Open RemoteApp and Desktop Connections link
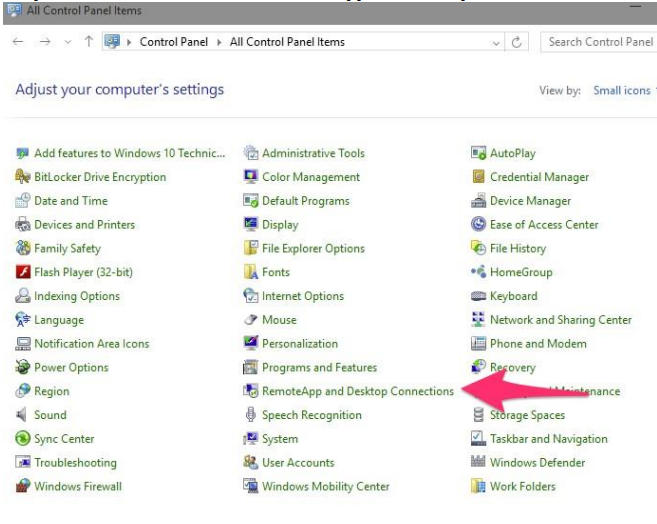Image resolution: width=657 pixels, height=524 pixels. pos(357,392)
